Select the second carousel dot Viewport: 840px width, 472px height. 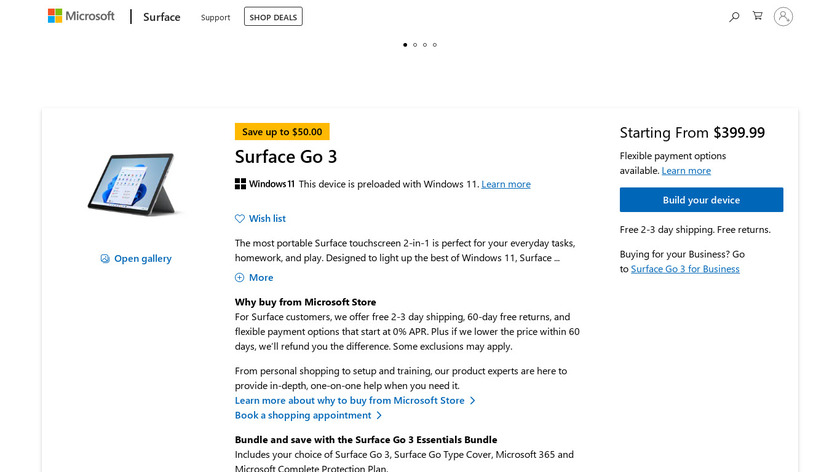click(415, 45)
